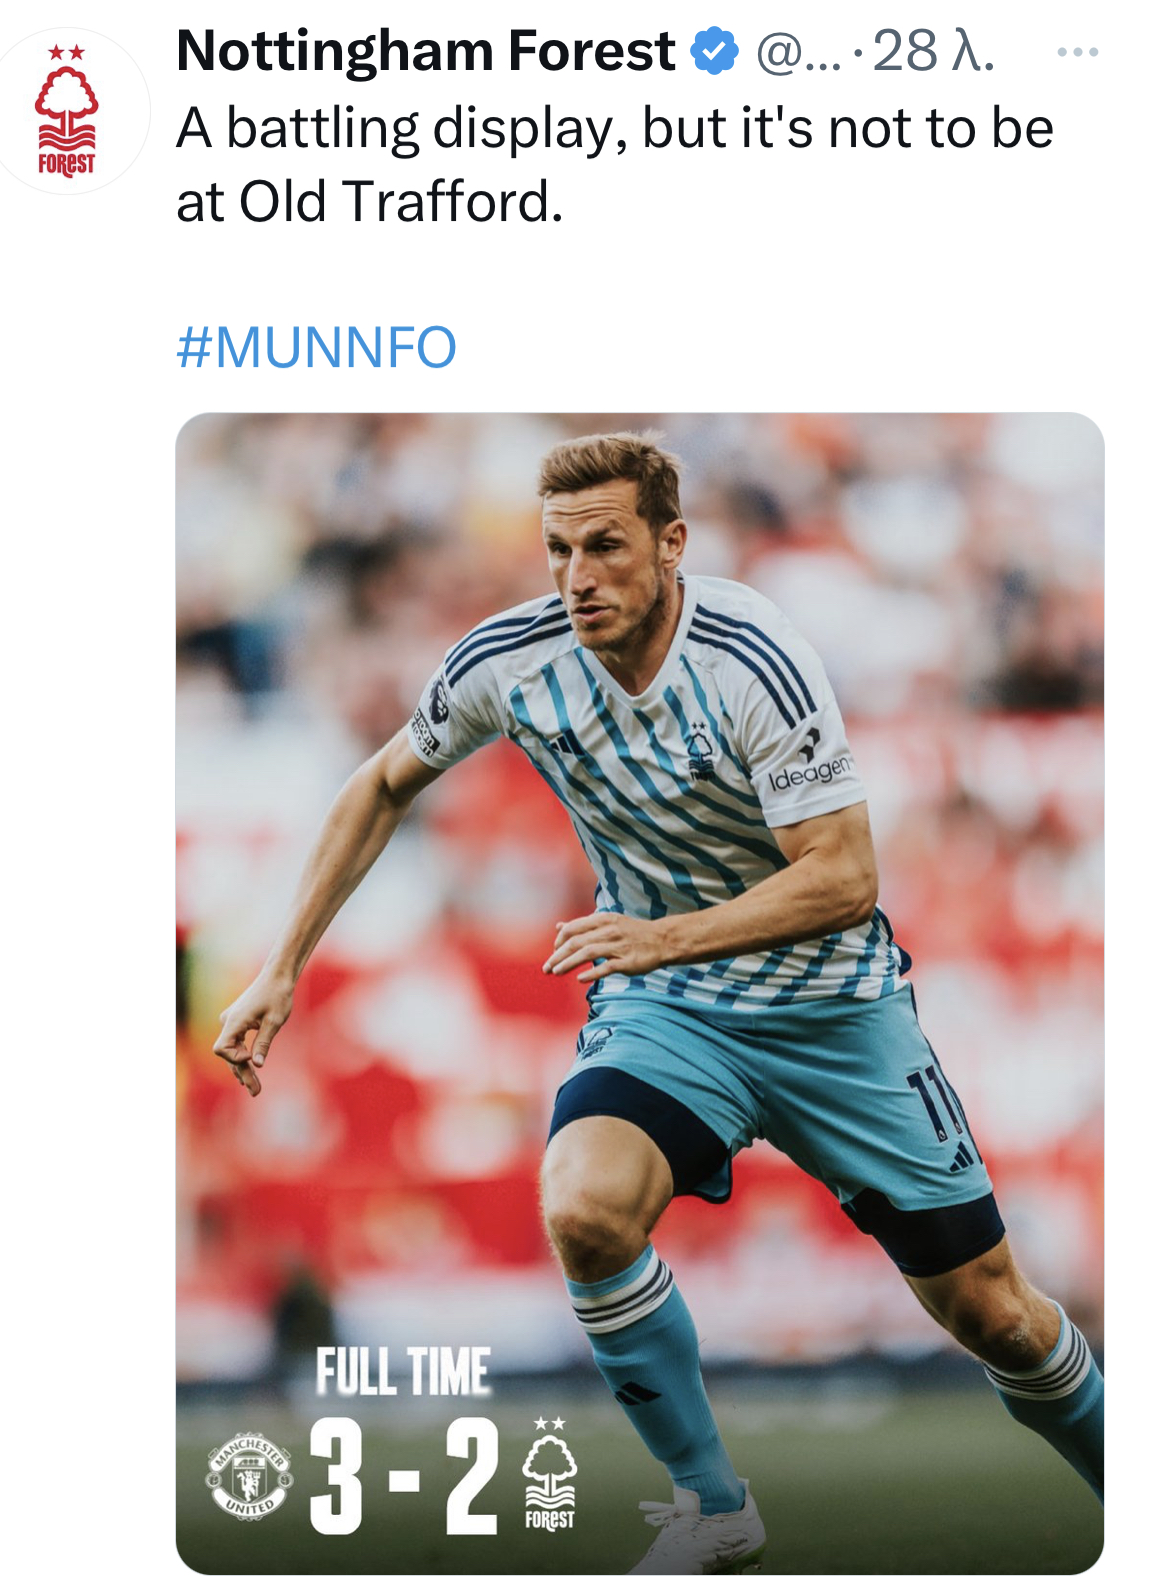Viewport: 1165px width, 1595px height.
Task: Click the number 11 on the shorts
Action: pos(932,1104)
